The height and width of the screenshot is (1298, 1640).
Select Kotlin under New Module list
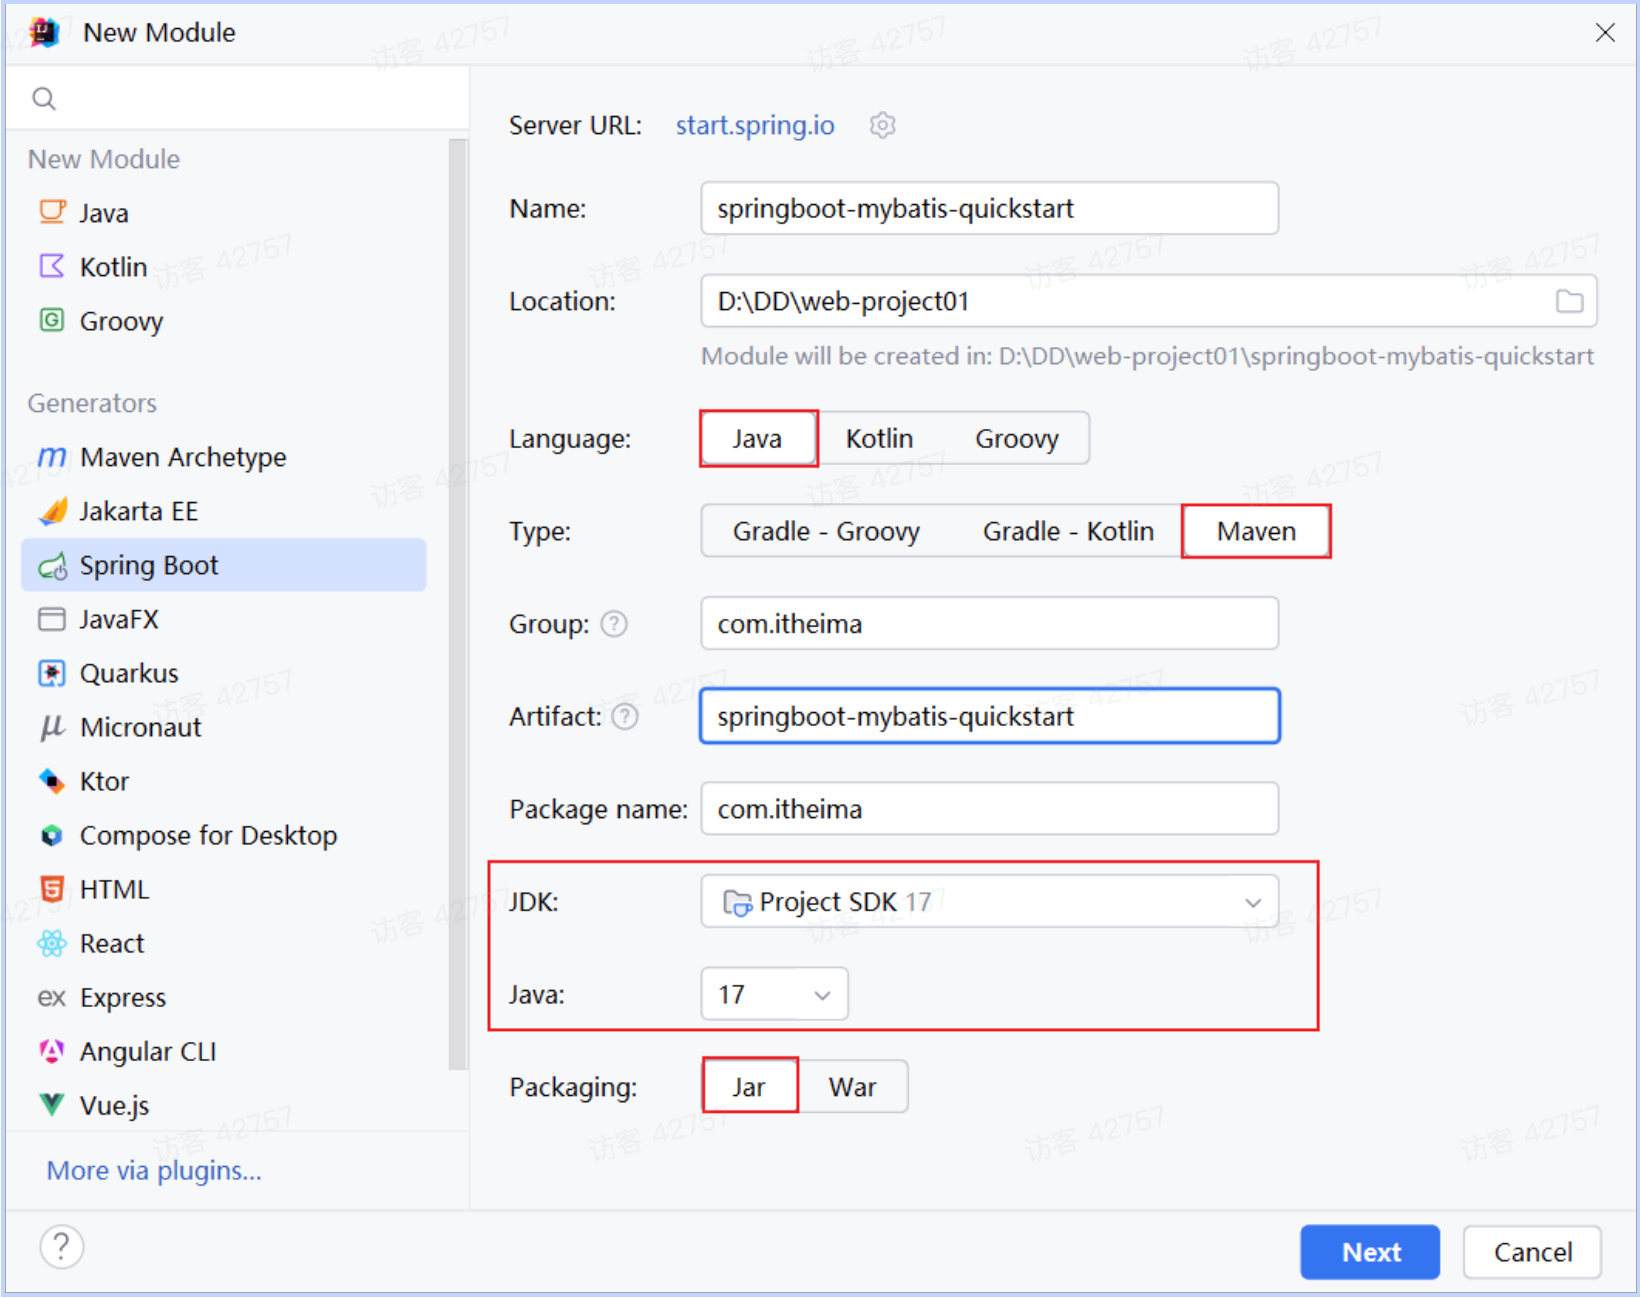pyautogui.click(x=113, y=267)
